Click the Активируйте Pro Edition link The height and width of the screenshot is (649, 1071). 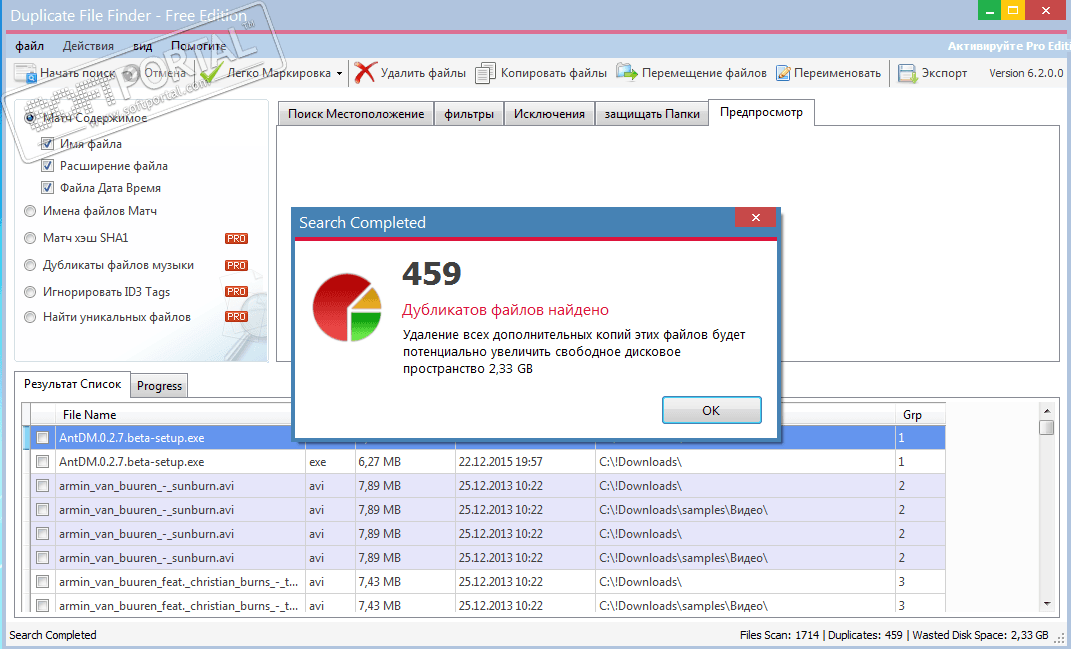(1009, 46)
